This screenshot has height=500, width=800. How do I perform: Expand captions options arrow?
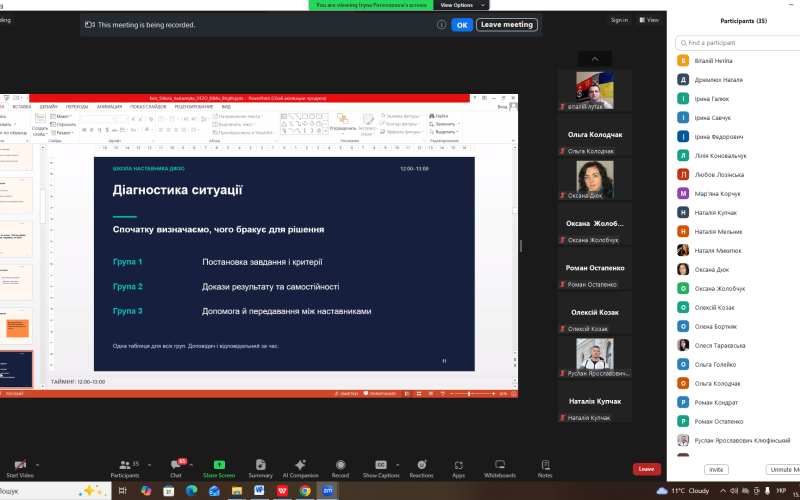[397, 465]
